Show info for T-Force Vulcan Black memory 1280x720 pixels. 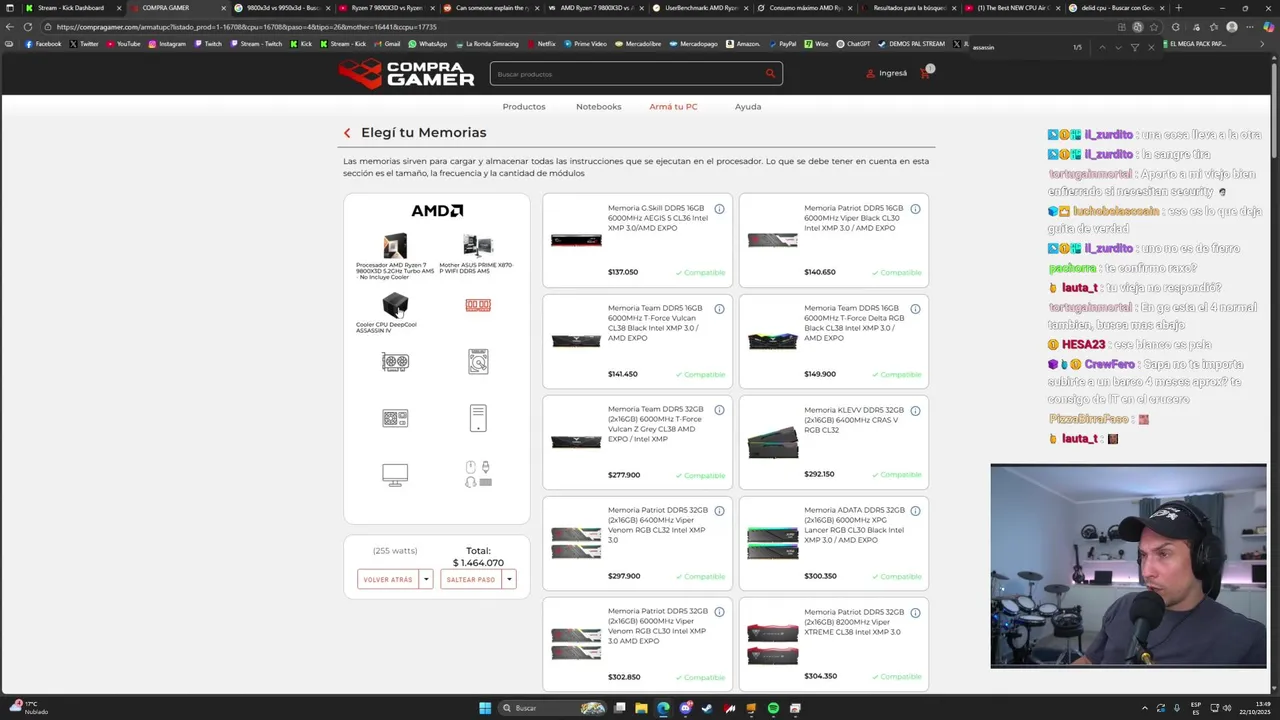719,309
